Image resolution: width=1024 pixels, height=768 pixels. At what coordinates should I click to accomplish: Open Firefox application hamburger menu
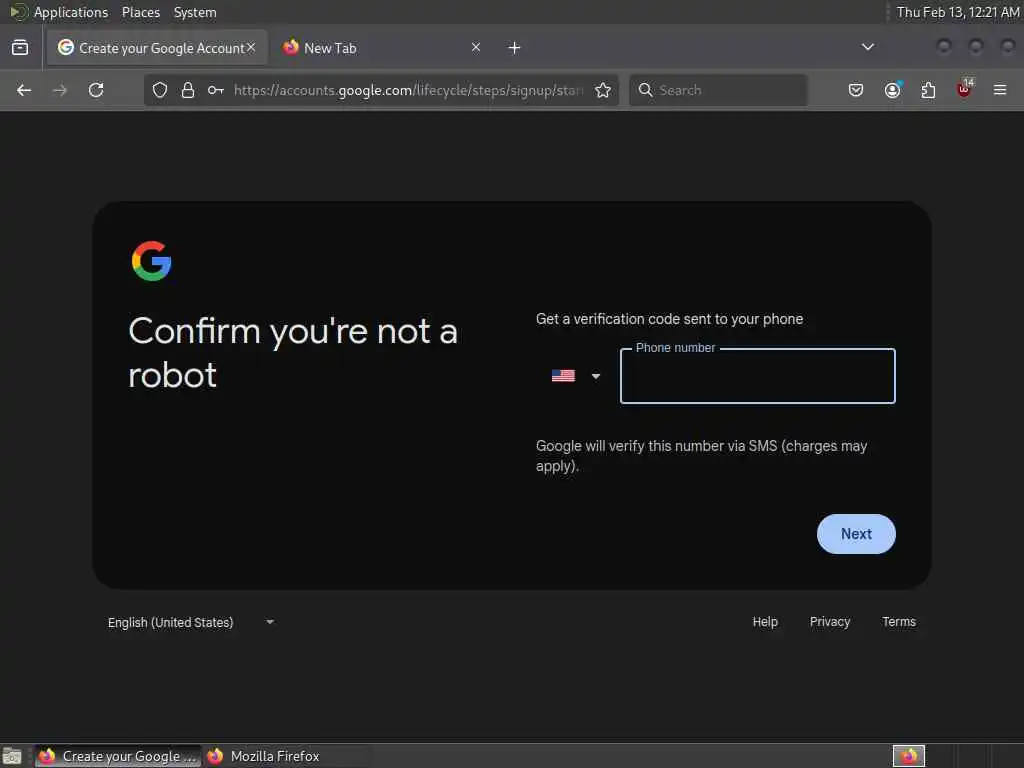click(x=1000, y=90)
